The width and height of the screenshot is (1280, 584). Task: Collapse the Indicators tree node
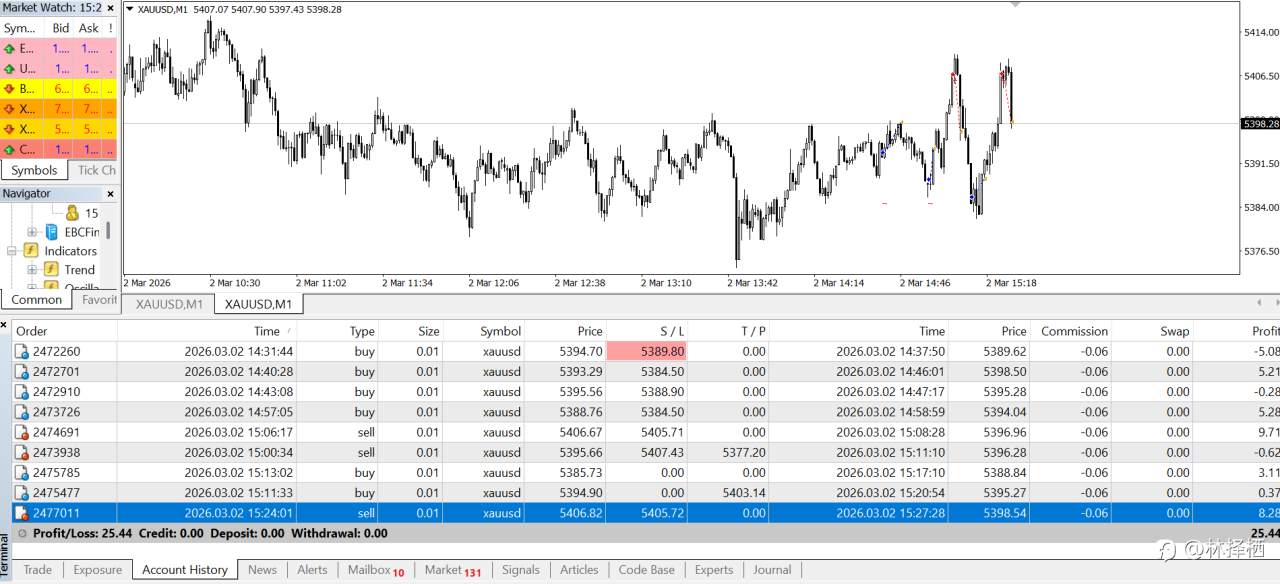click(12, 251)
